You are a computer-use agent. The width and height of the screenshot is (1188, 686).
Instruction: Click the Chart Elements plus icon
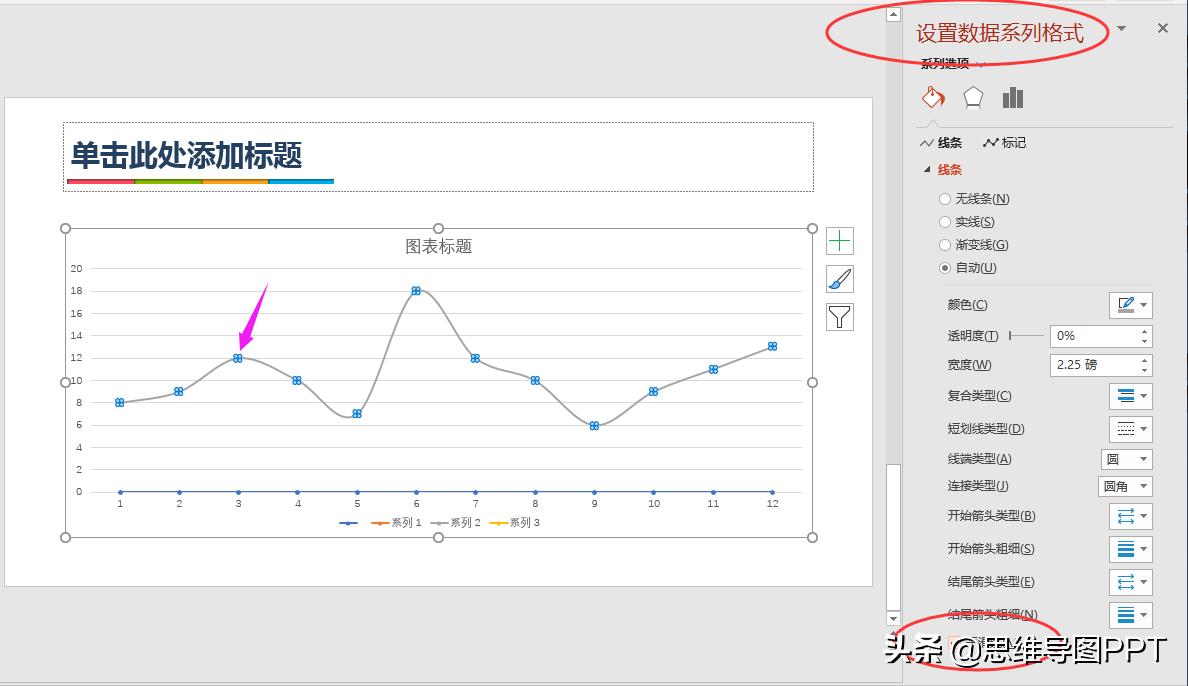[x=840, y=240]
